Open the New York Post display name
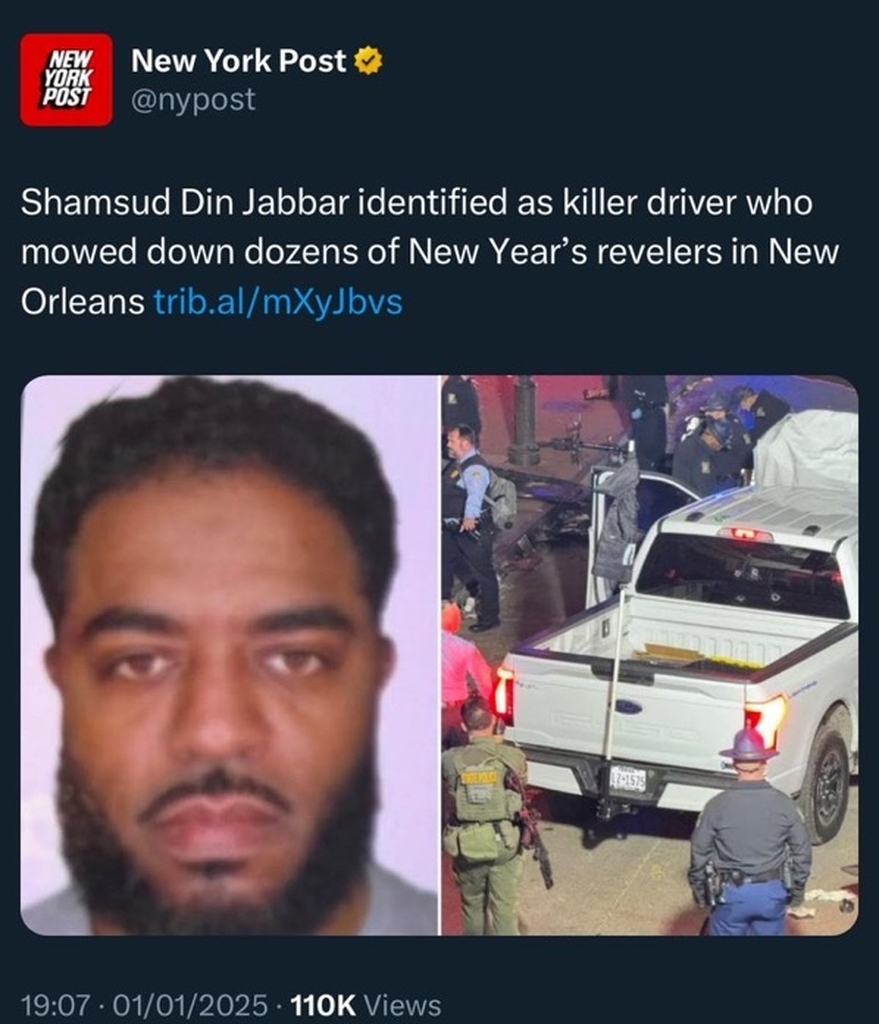The image size is (879, 1024). point(238,61)
